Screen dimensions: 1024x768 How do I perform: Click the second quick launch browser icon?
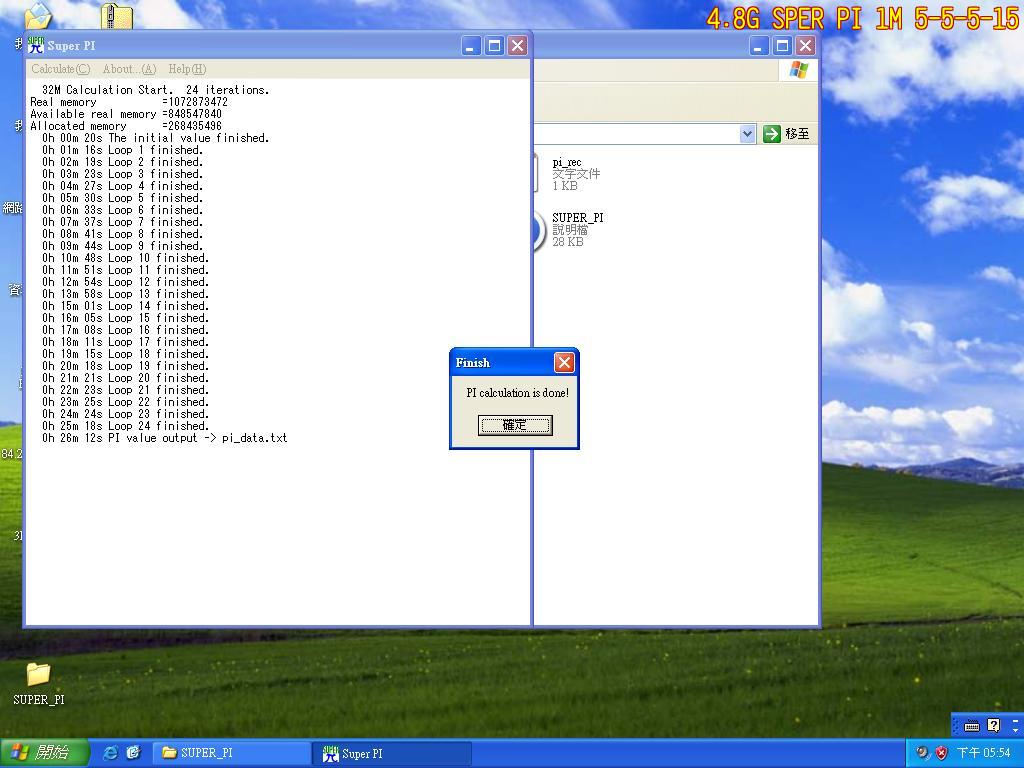[x=133, y=753]
